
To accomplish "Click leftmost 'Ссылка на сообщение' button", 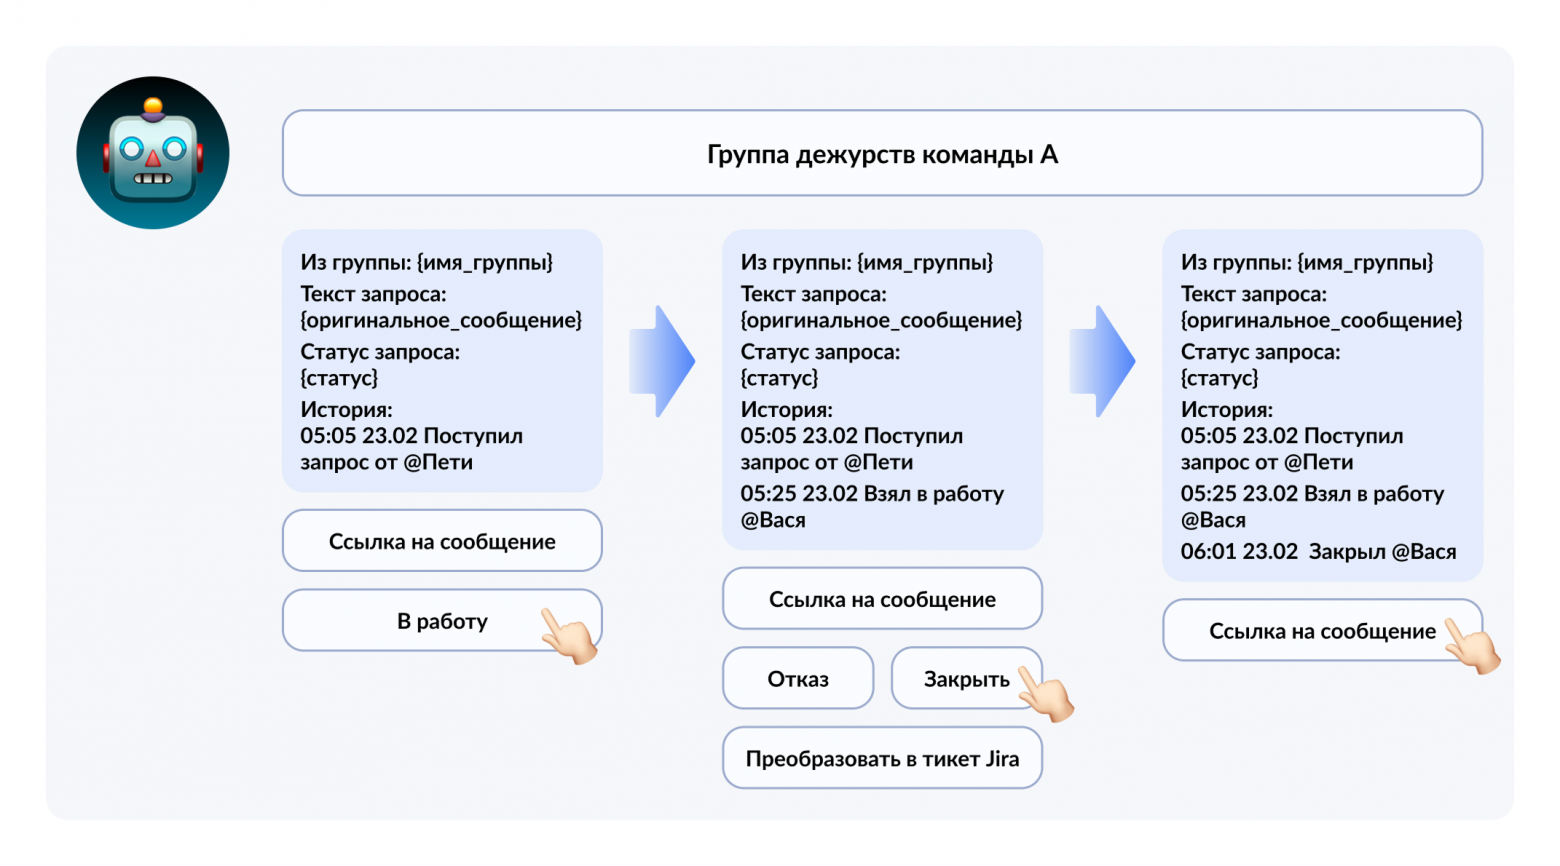I will pyautogui.click(x=442, y=540).
